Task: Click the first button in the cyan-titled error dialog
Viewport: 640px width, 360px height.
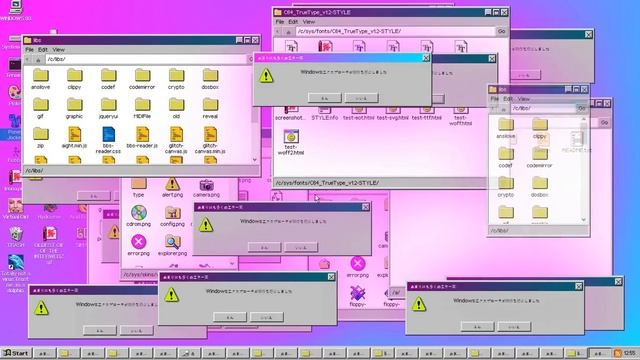Action: tap(324, 98)
